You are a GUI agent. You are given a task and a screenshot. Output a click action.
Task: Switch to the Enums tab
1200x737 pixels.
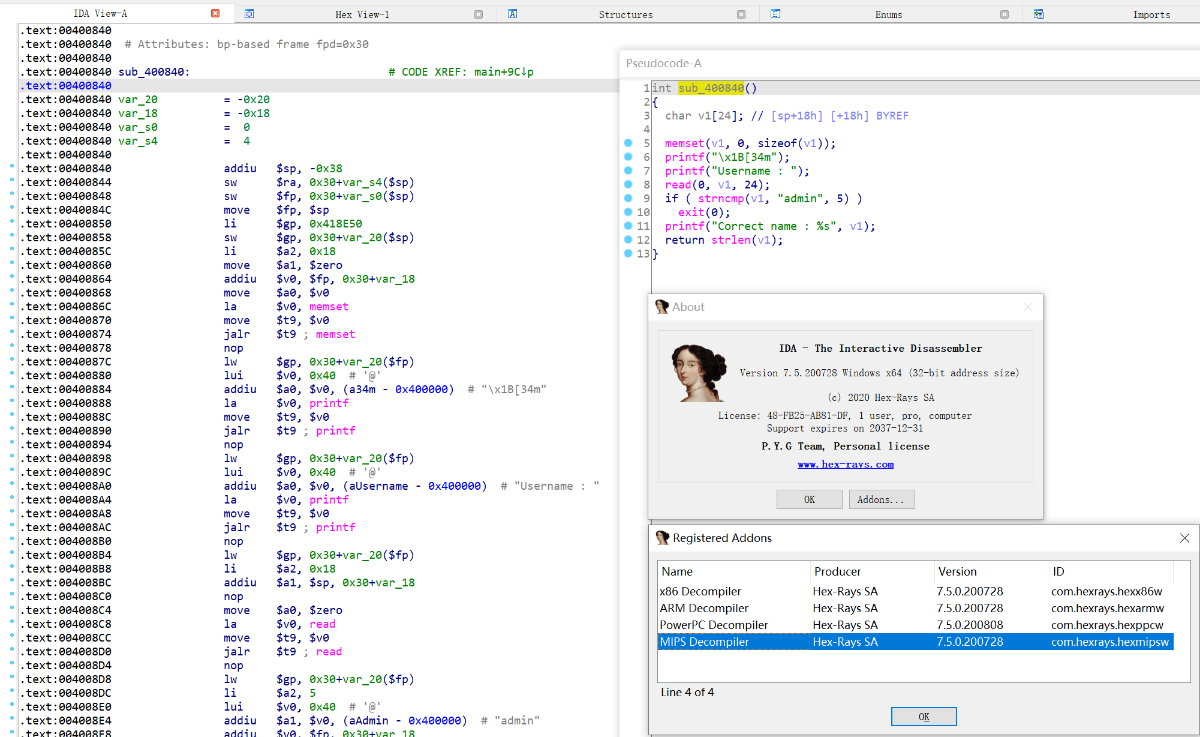click(x=888, y=14)
